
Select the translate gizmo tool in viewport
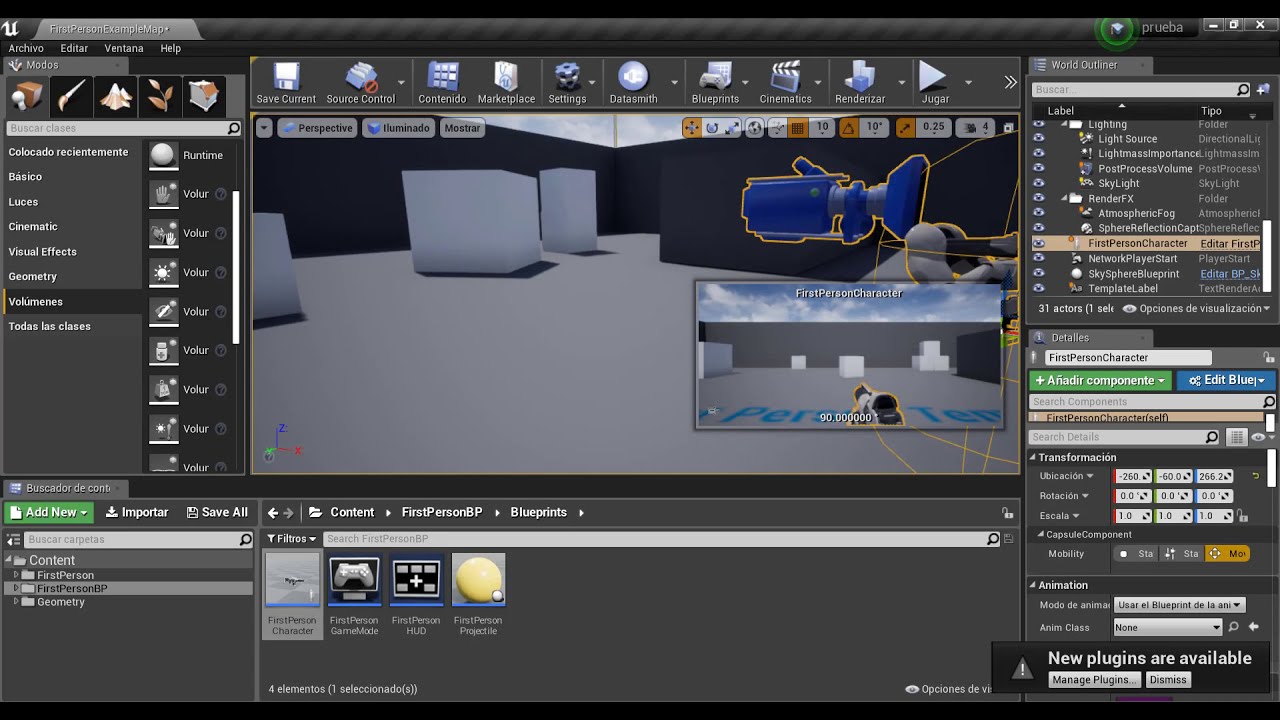coord(691,128)
